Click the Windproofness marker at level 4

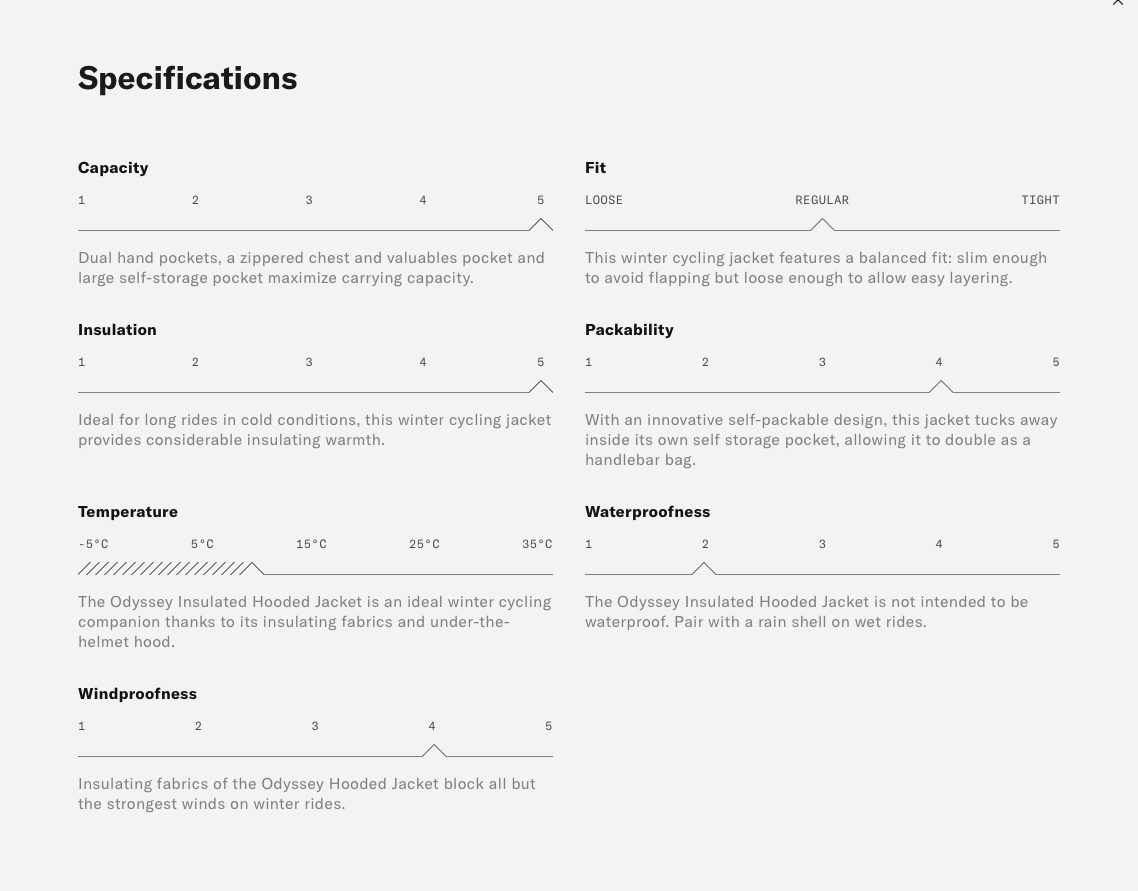433,751
